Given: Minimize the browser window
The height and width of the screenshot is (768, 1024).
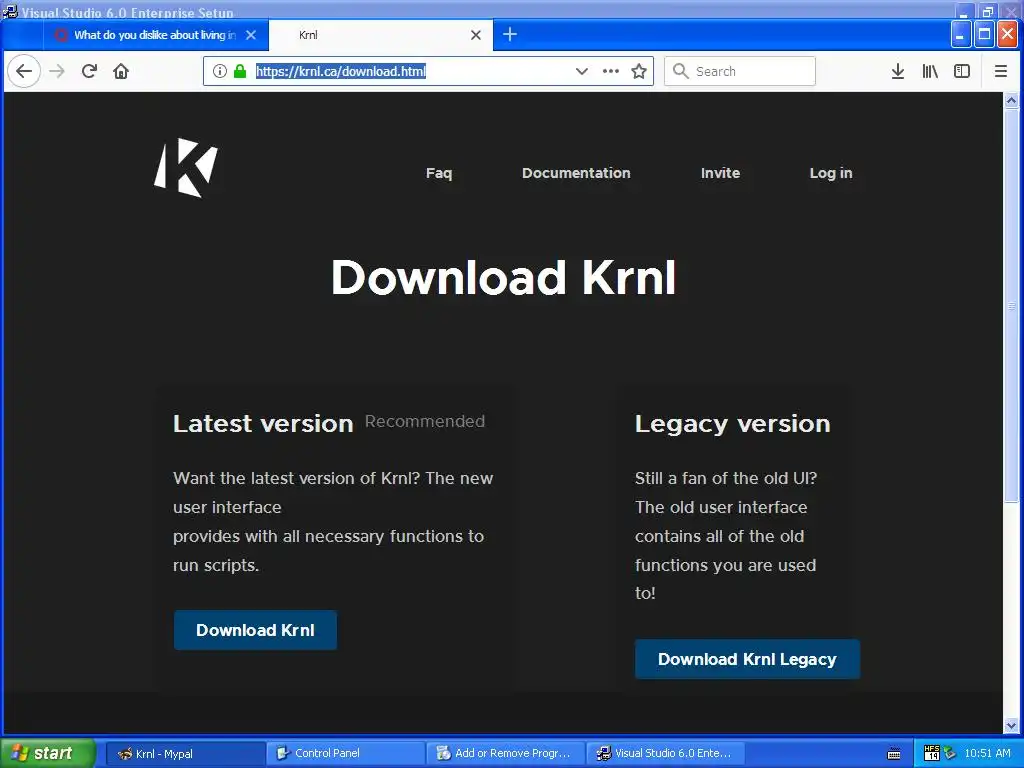Looking at the screenshot, I should click(x=961, y=35).
